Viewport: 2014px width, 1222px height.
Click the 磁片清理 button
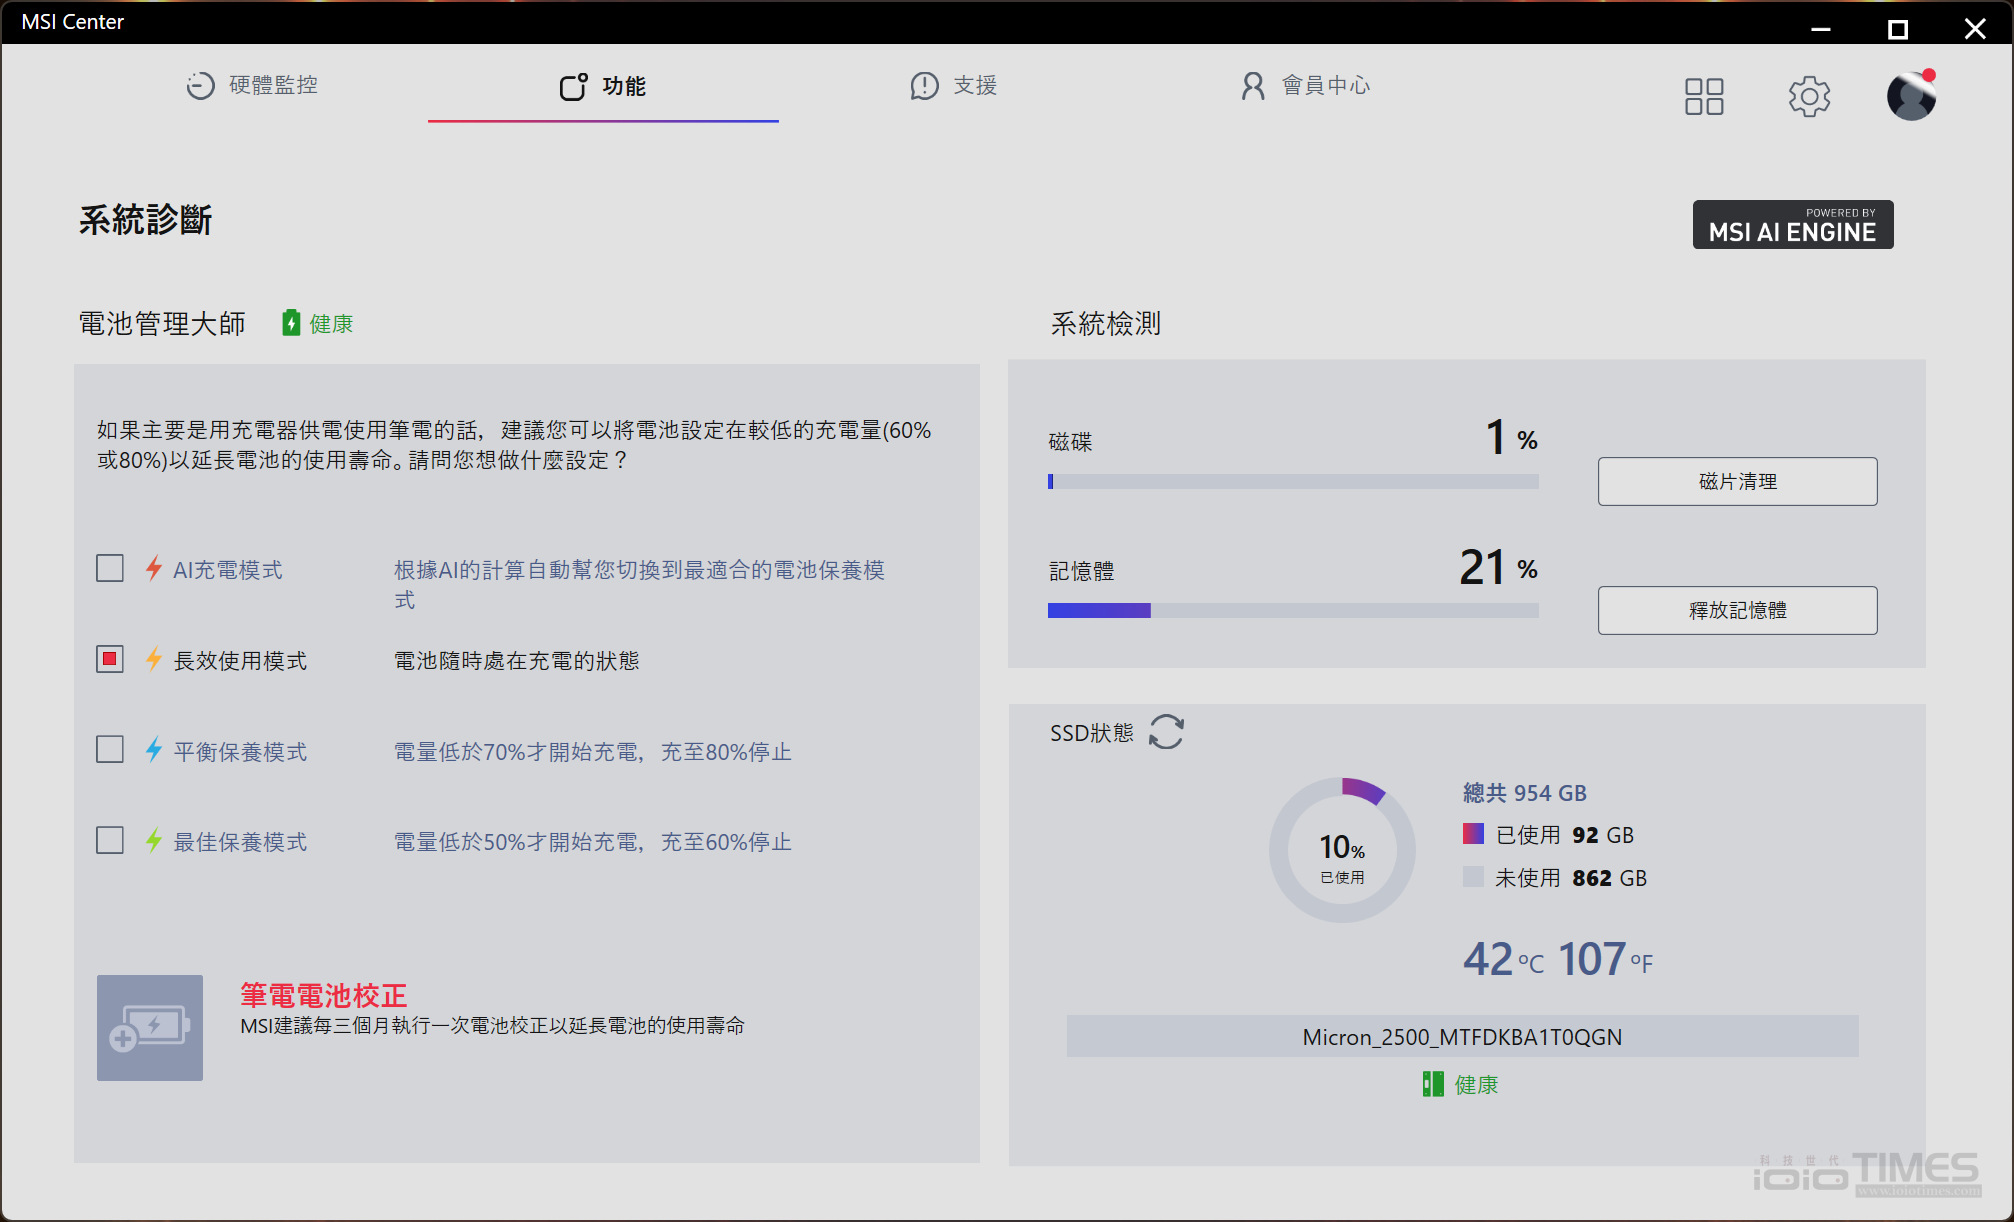tap(1737, 482)
